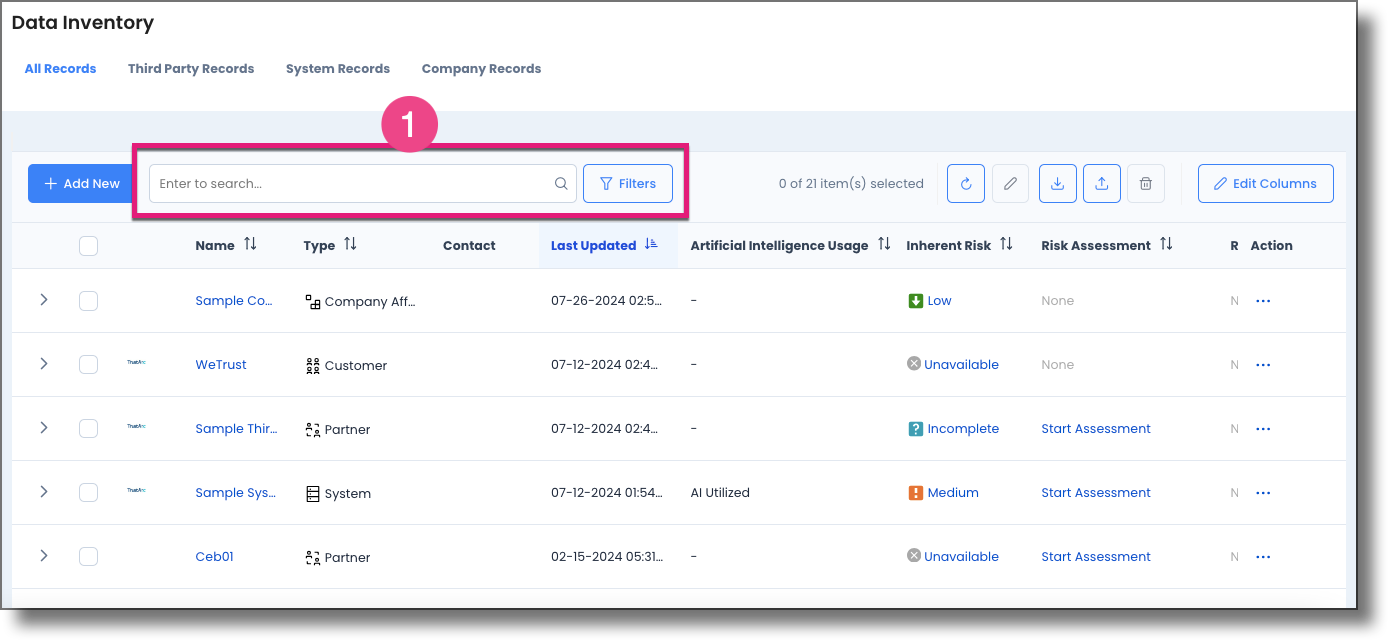Click inside the search input field
The height and width of the screenshot is (641, 1389).
350,183
